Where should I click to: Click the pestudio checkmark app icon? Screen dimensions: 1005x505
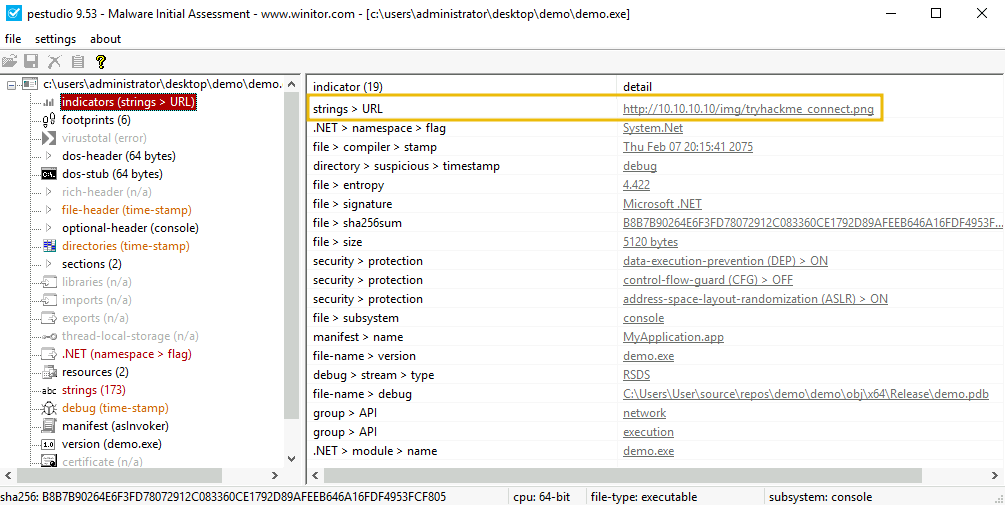pyautogui.click(x=12, y=13)
